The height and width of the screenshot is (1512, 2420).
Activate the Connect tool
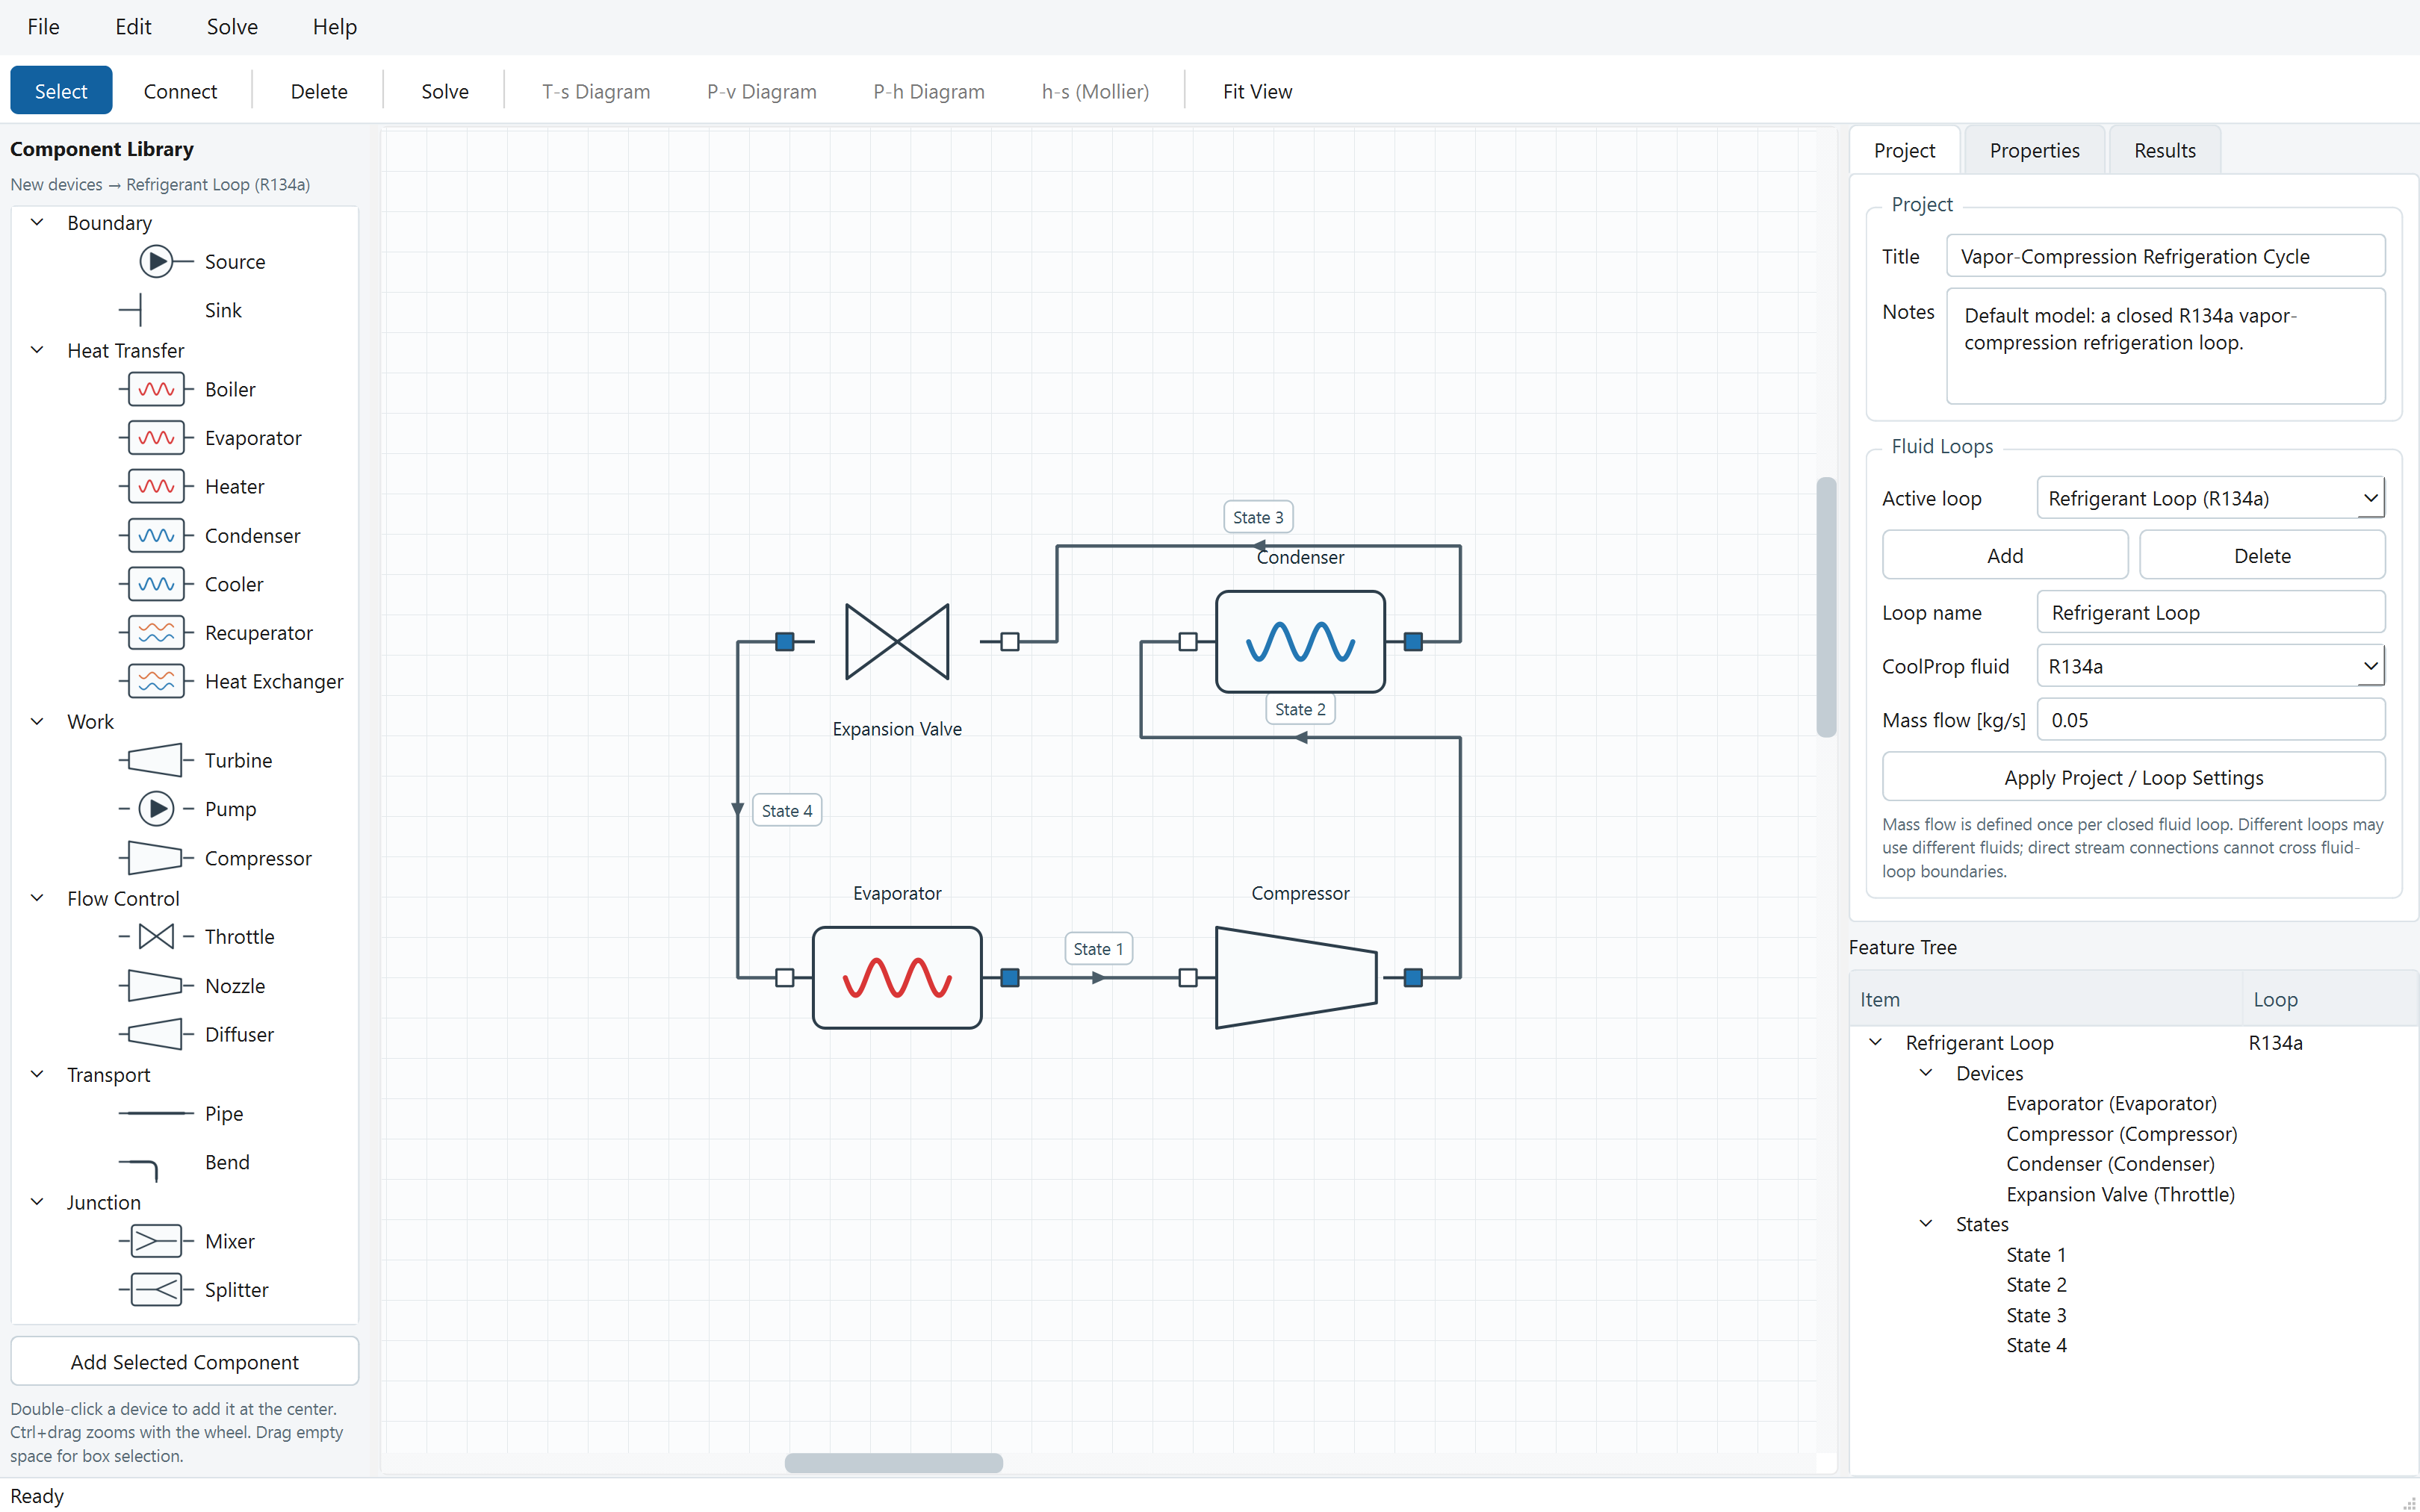pyautogui.click(x=180, y=91)
